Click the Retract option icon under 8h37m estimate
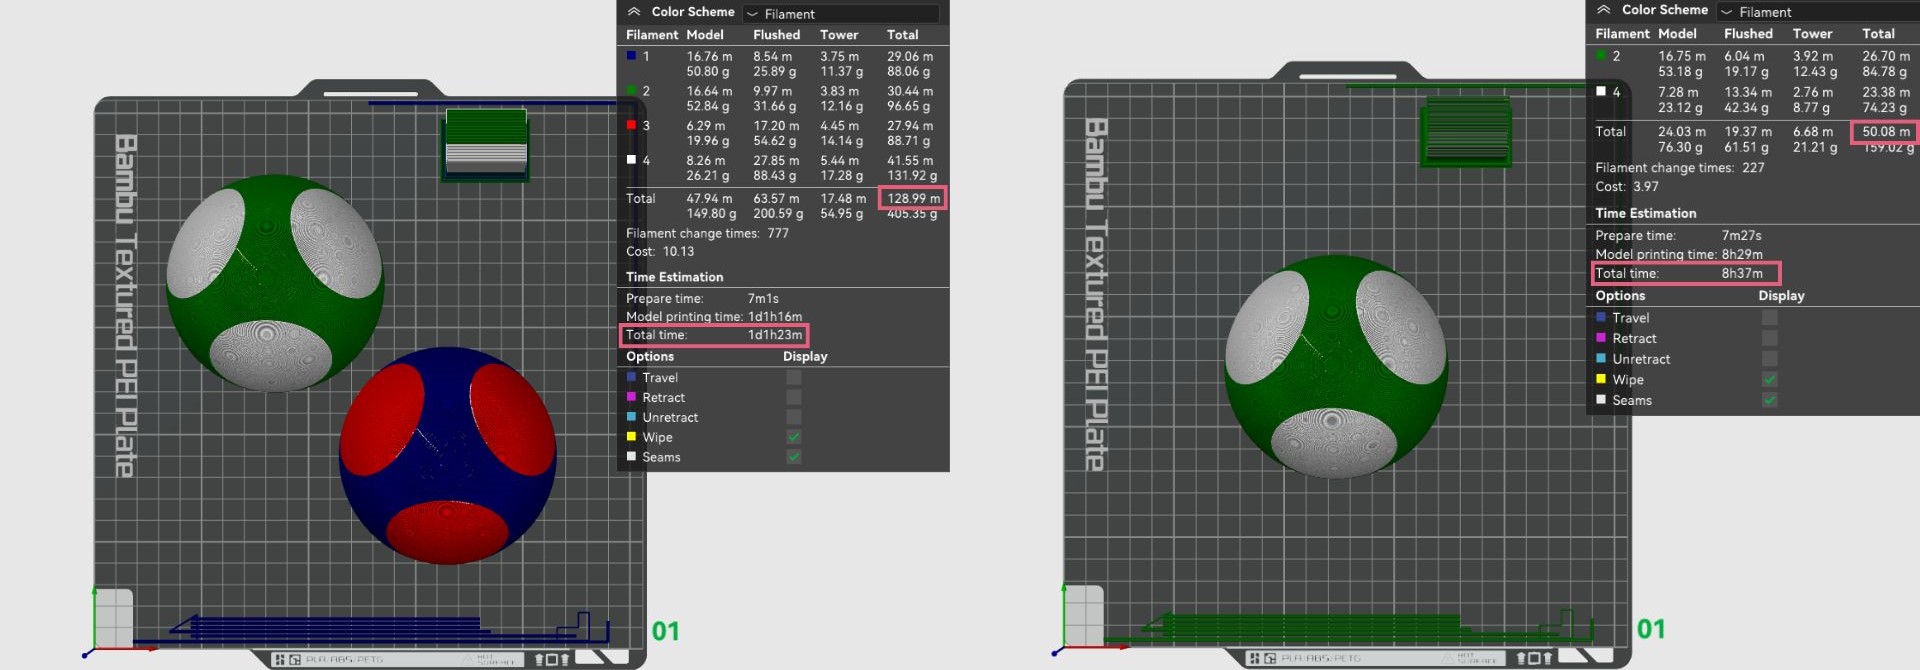Image resolution: width=1920 pixels, height=670 pixels. point(1601,338)
